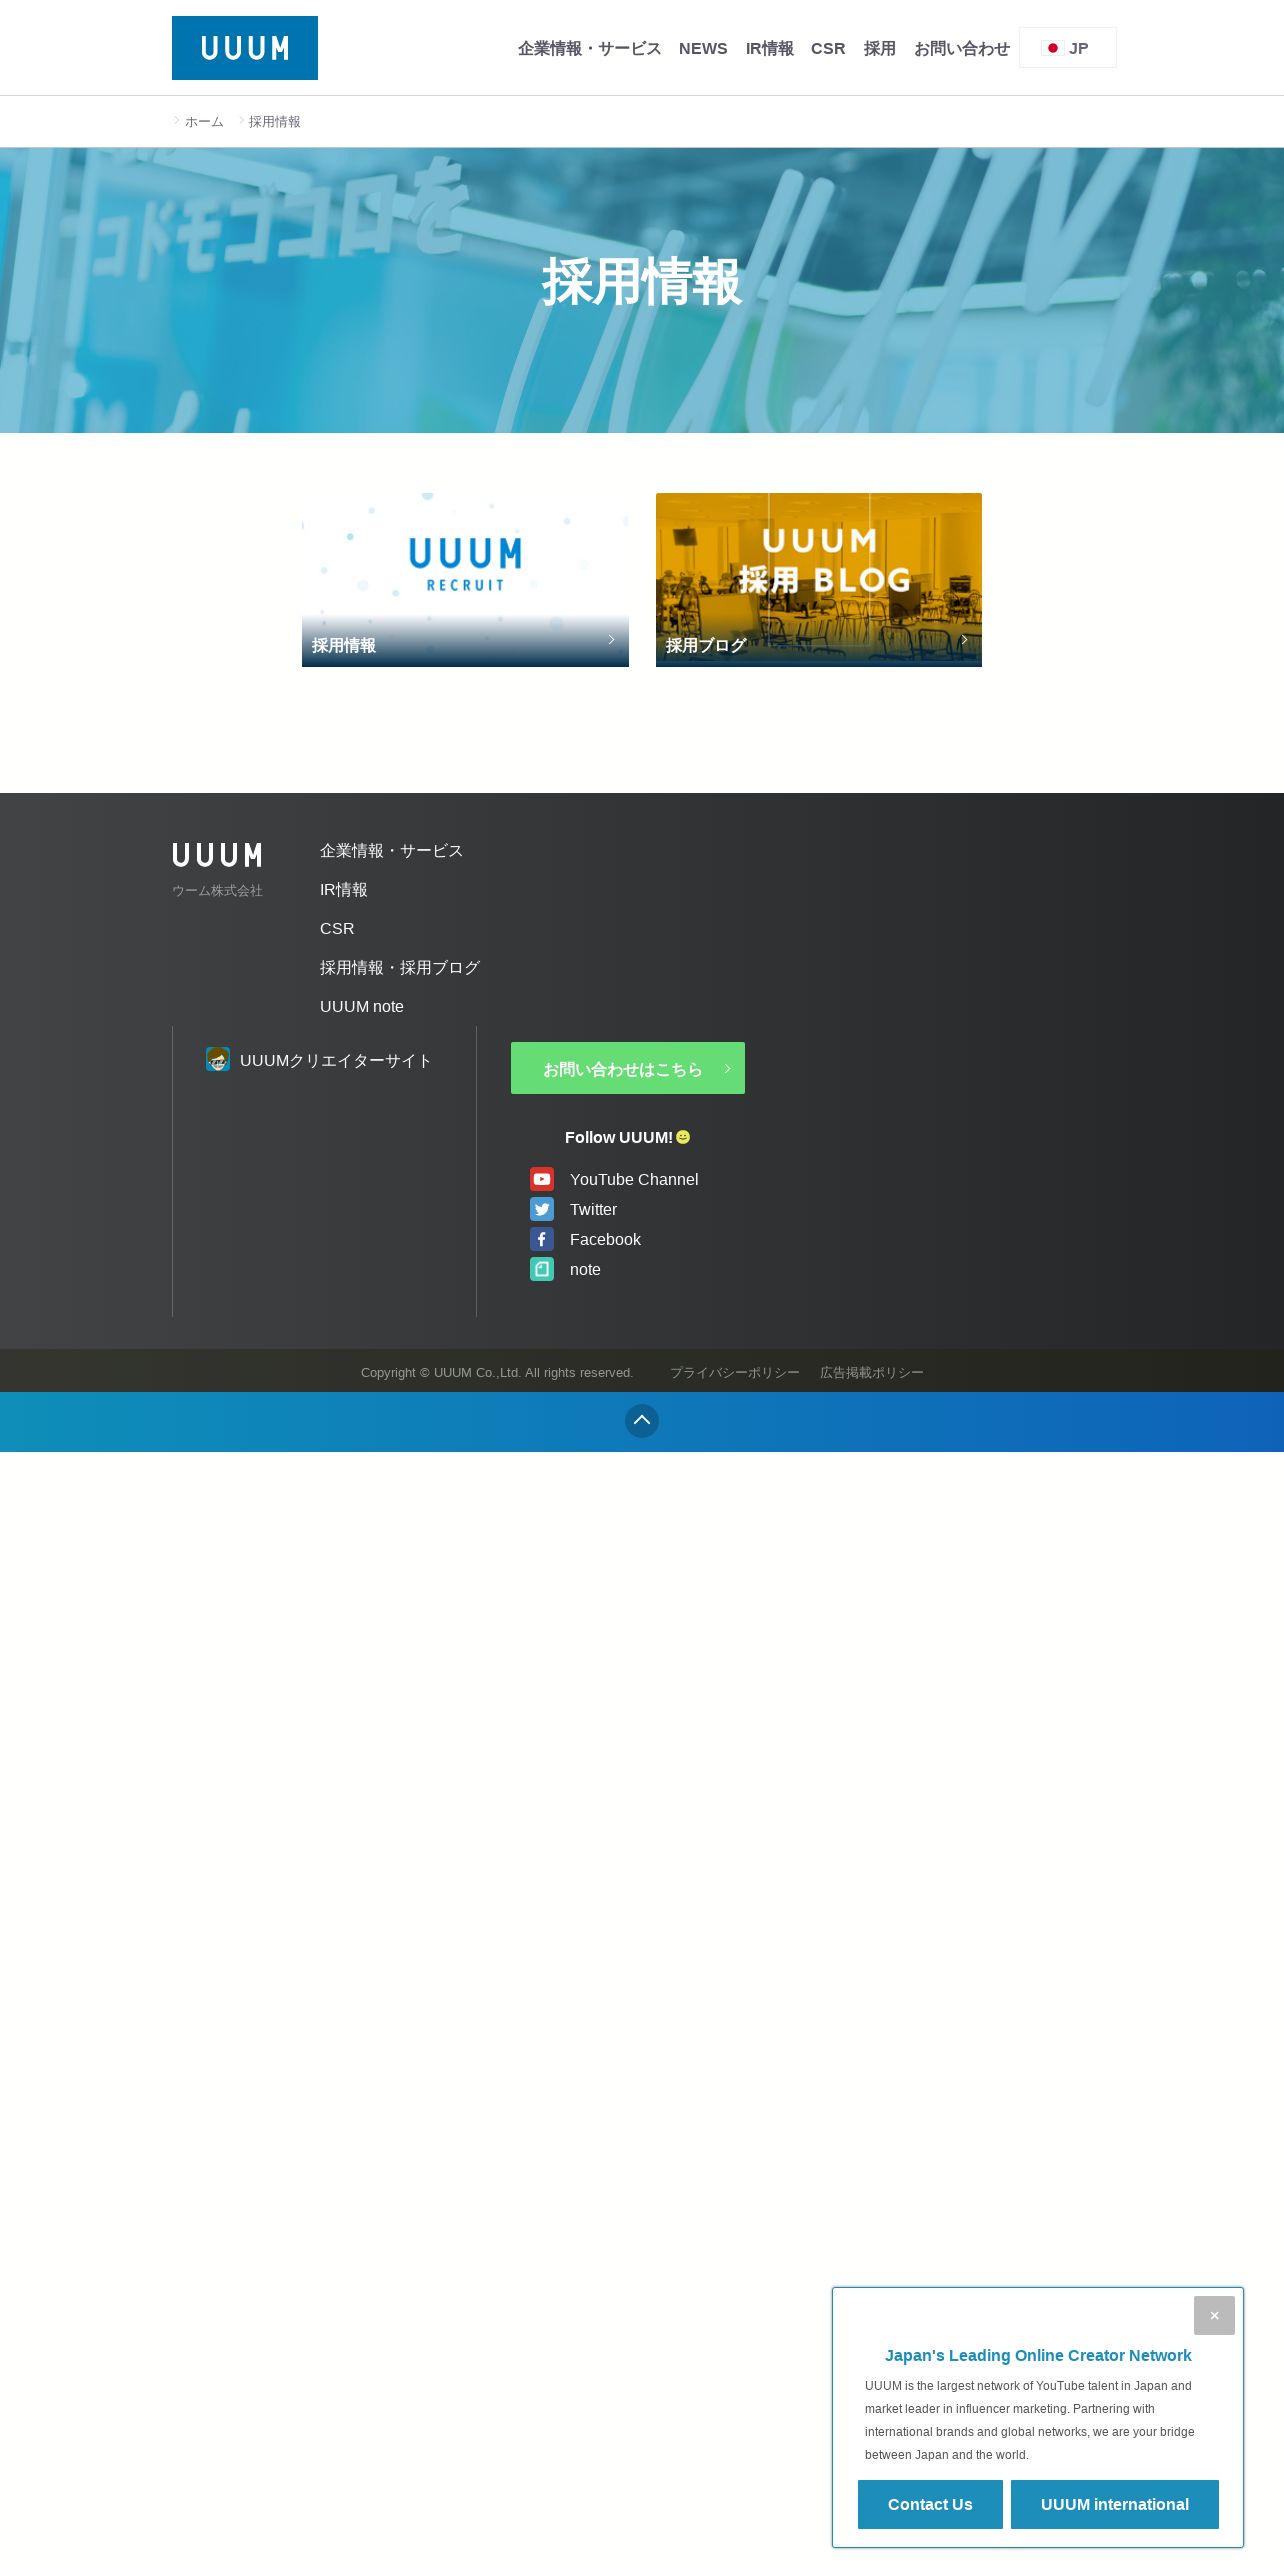1284x2568 pixels.
Task: Open footer link 採用情報・採用ブログ
Action: pyautogui.click(x=400, y=968)
